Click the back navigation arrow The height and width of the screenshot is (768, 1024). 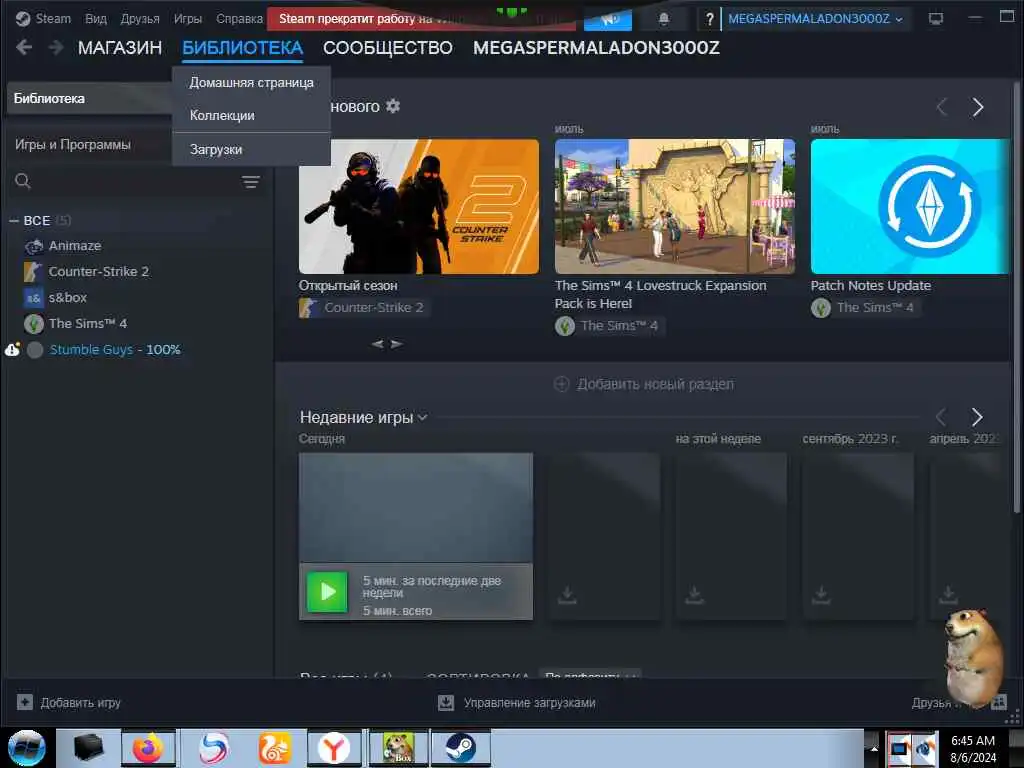(x=24, y=47)
